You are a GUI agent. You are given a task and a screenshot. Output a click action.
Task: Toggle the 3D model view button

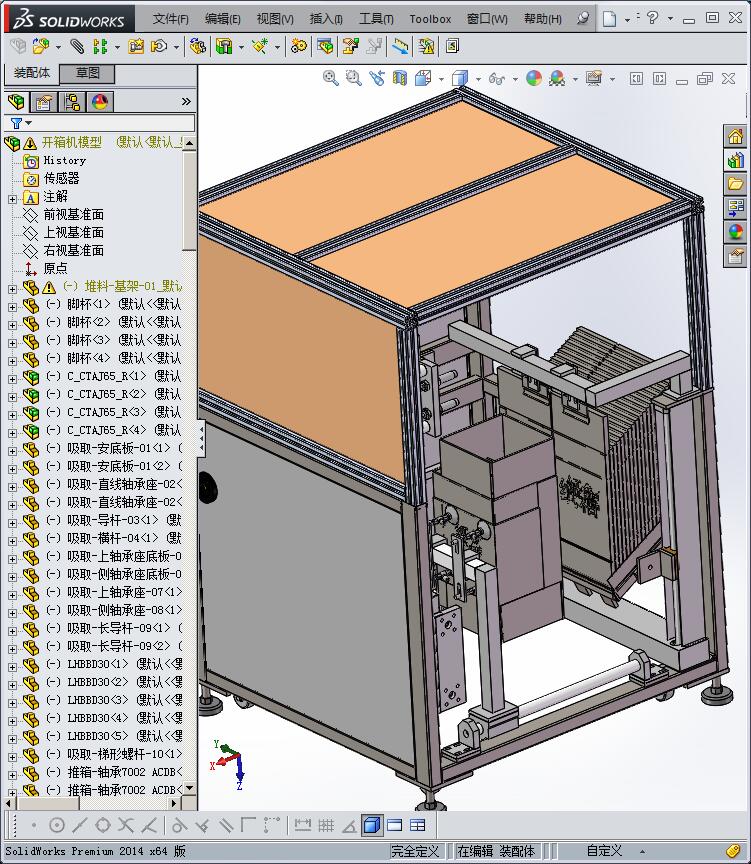(372, 825)
